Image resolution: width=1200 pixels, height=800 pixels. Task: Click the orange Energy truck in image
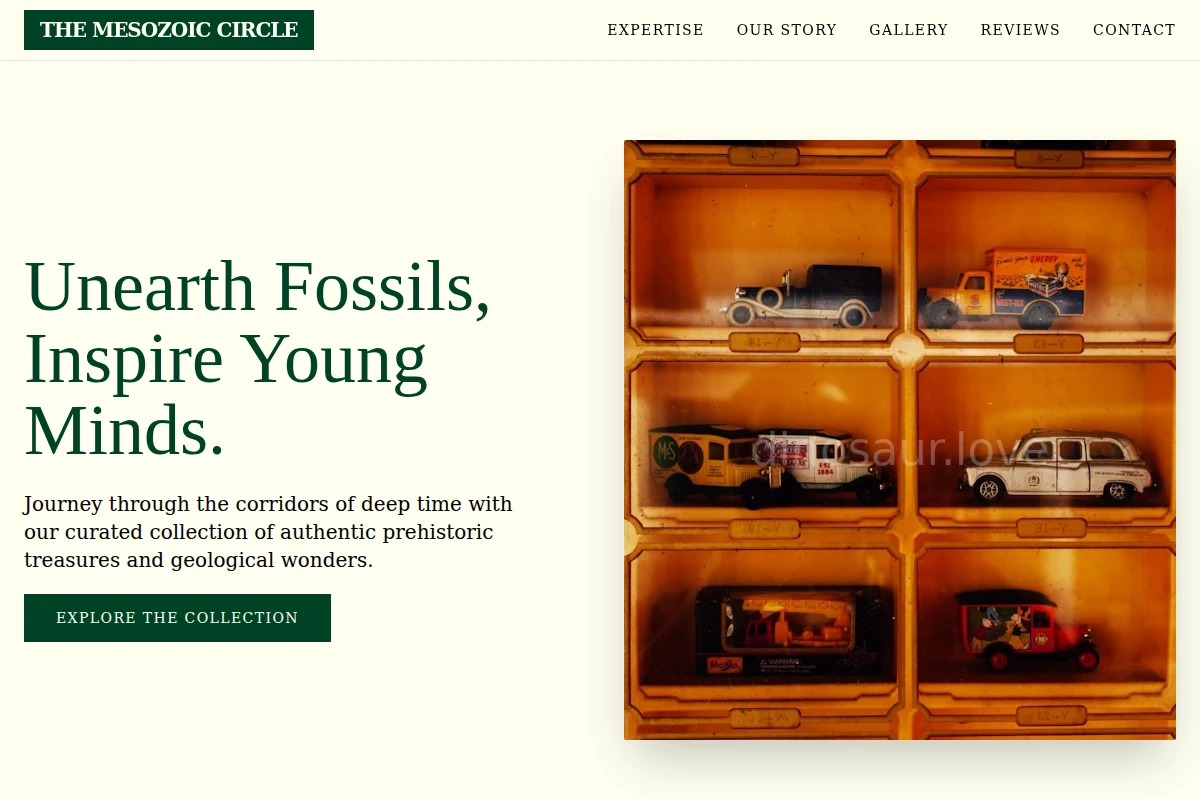click(x=1003, y=287)
